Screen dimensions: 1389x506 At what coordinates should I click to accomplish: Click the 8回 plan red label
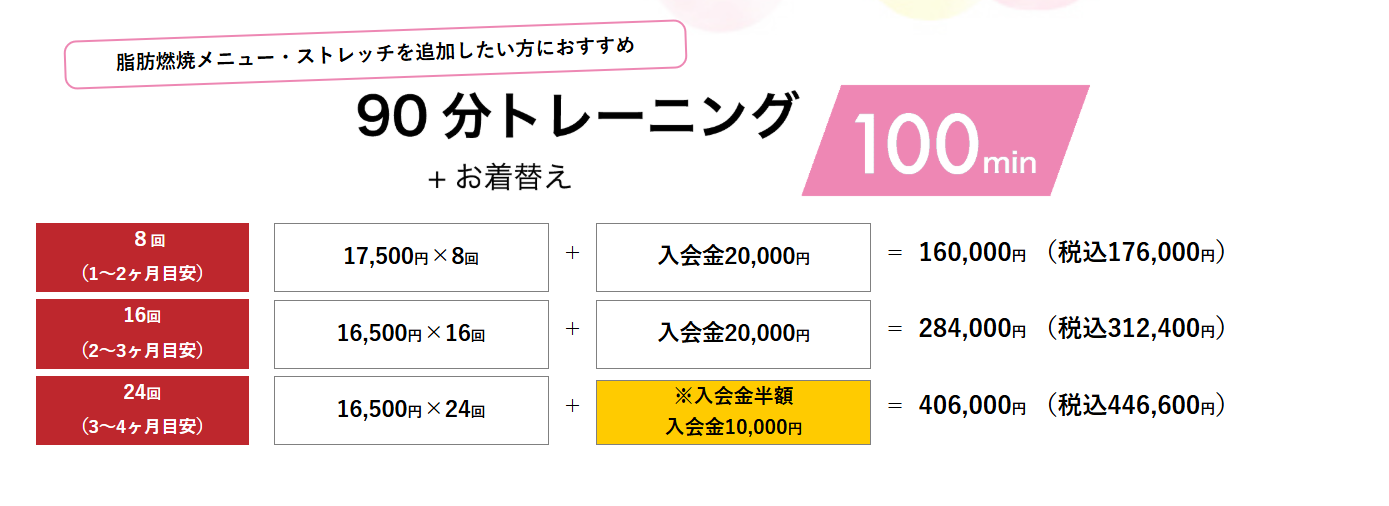click(142, 257)
